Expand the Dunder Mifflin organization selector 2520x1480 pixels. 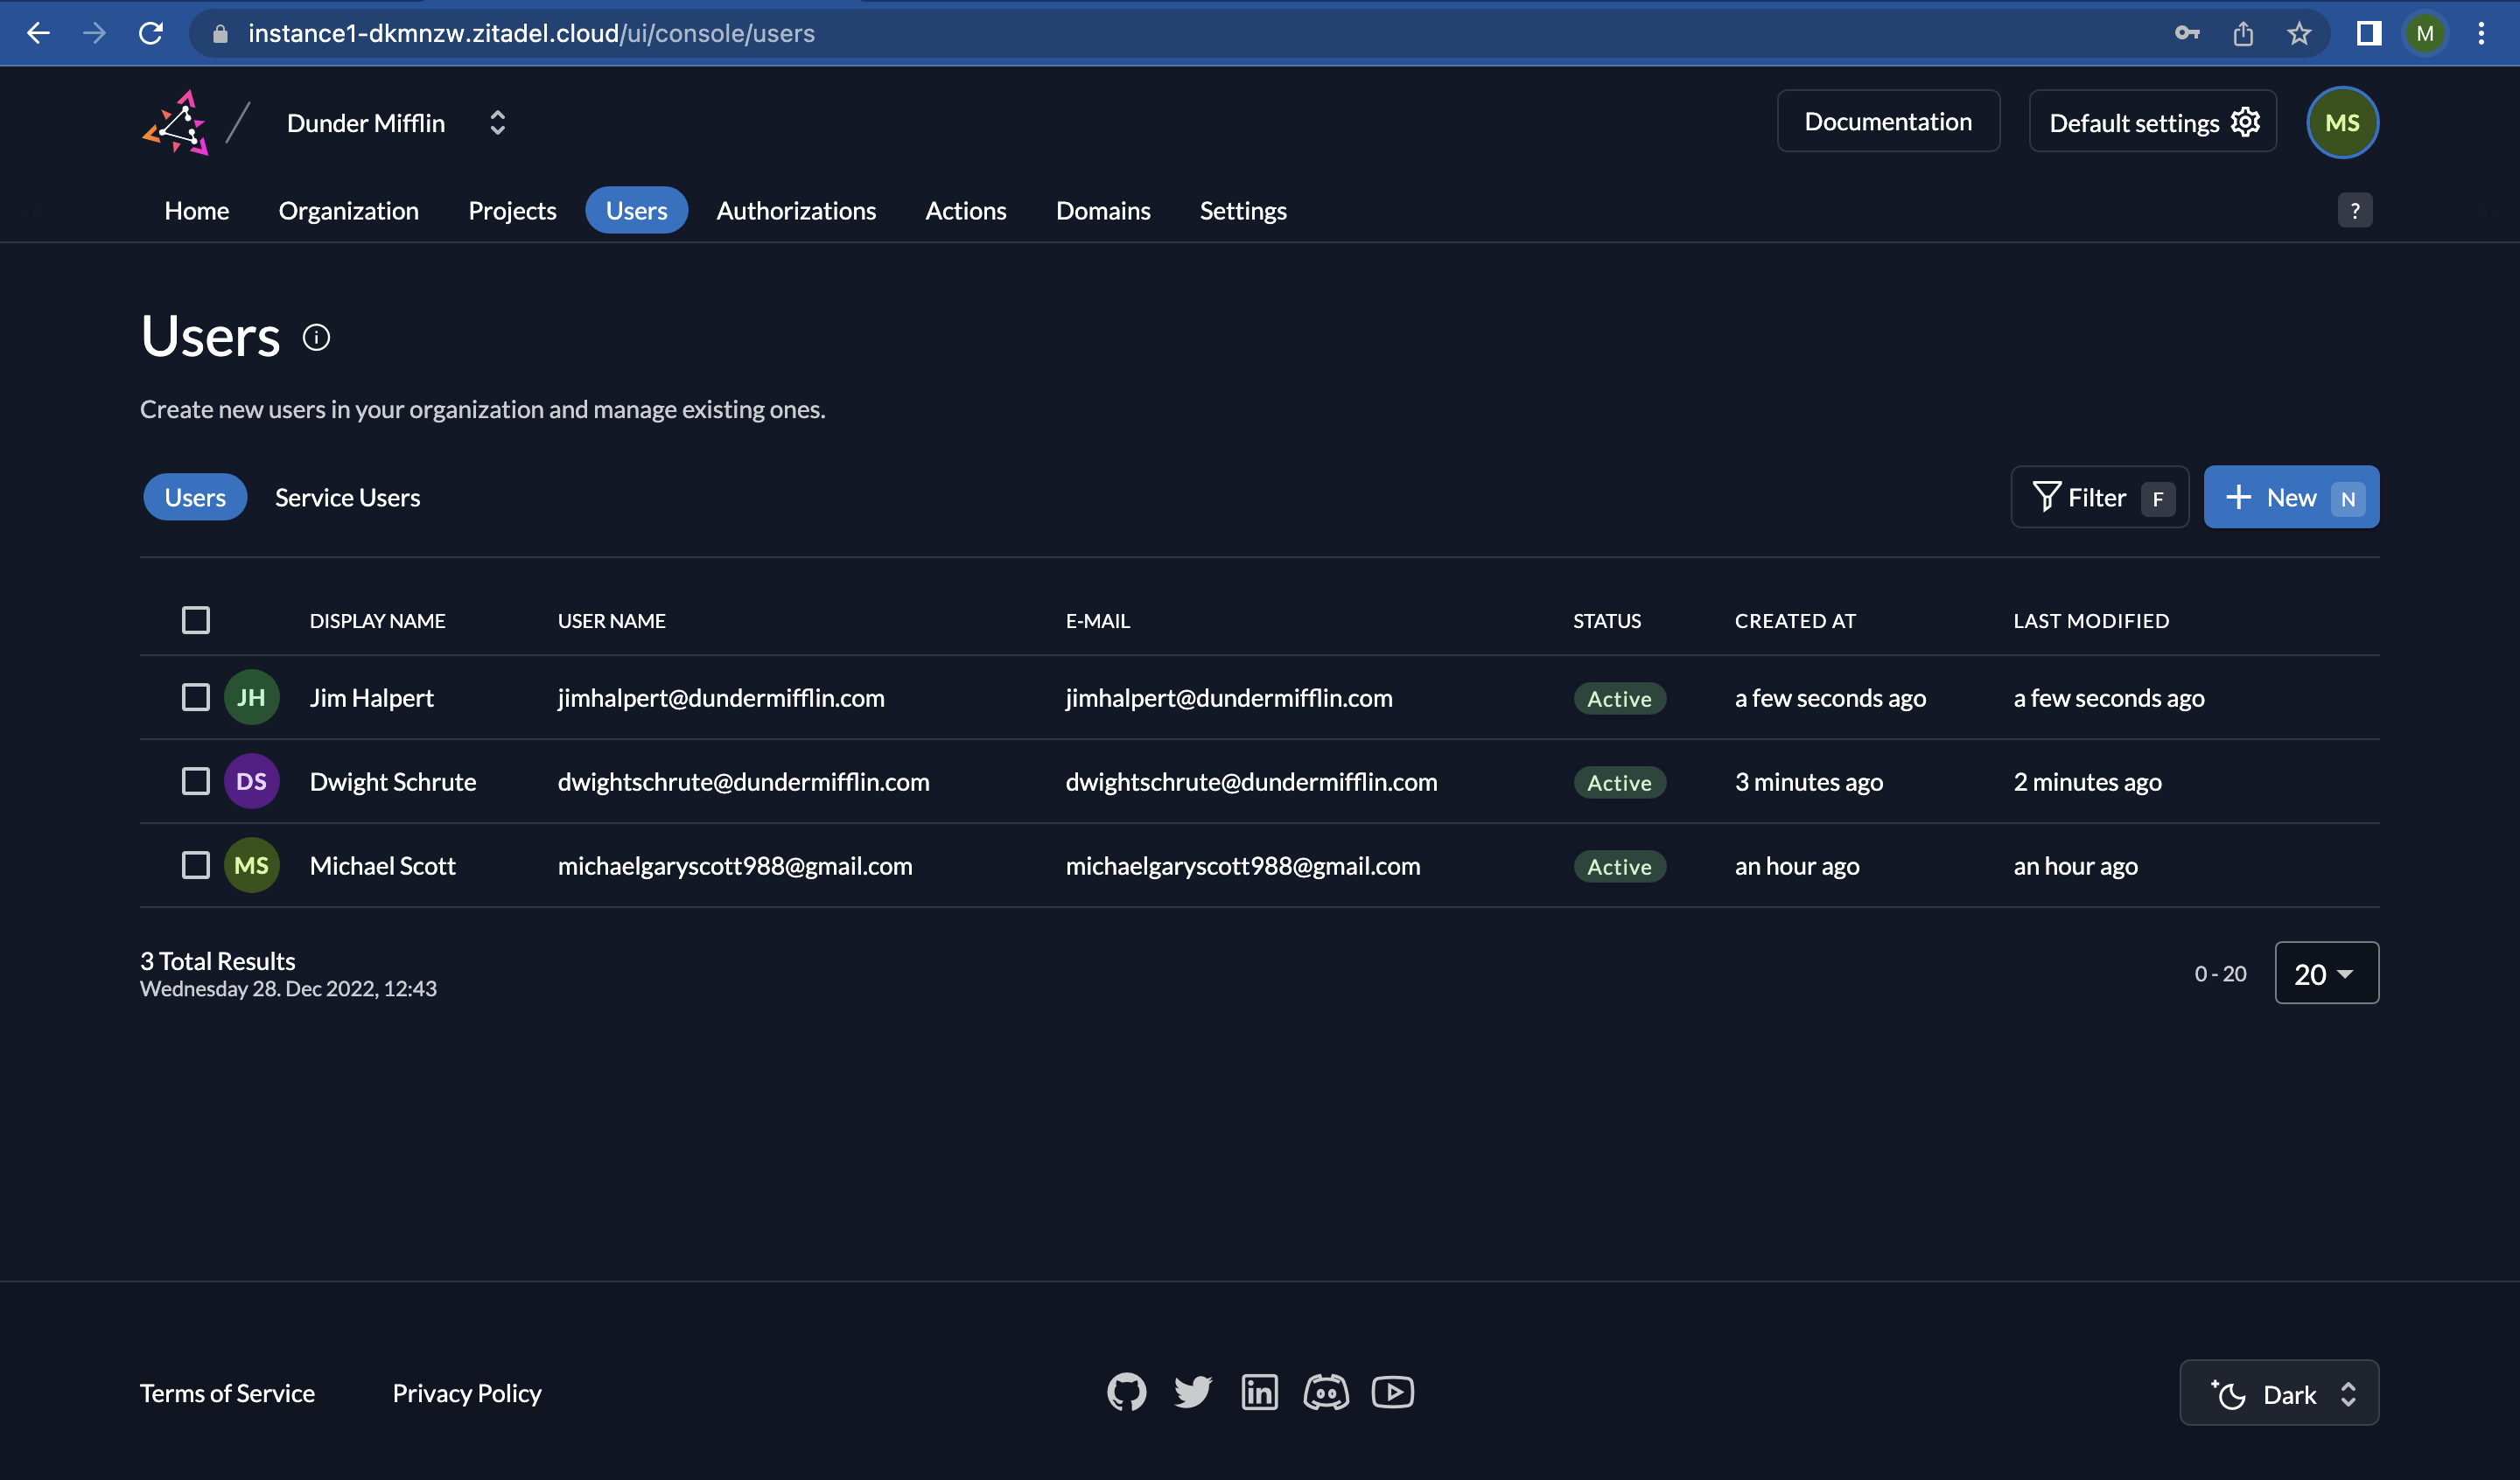coord(497,123)
